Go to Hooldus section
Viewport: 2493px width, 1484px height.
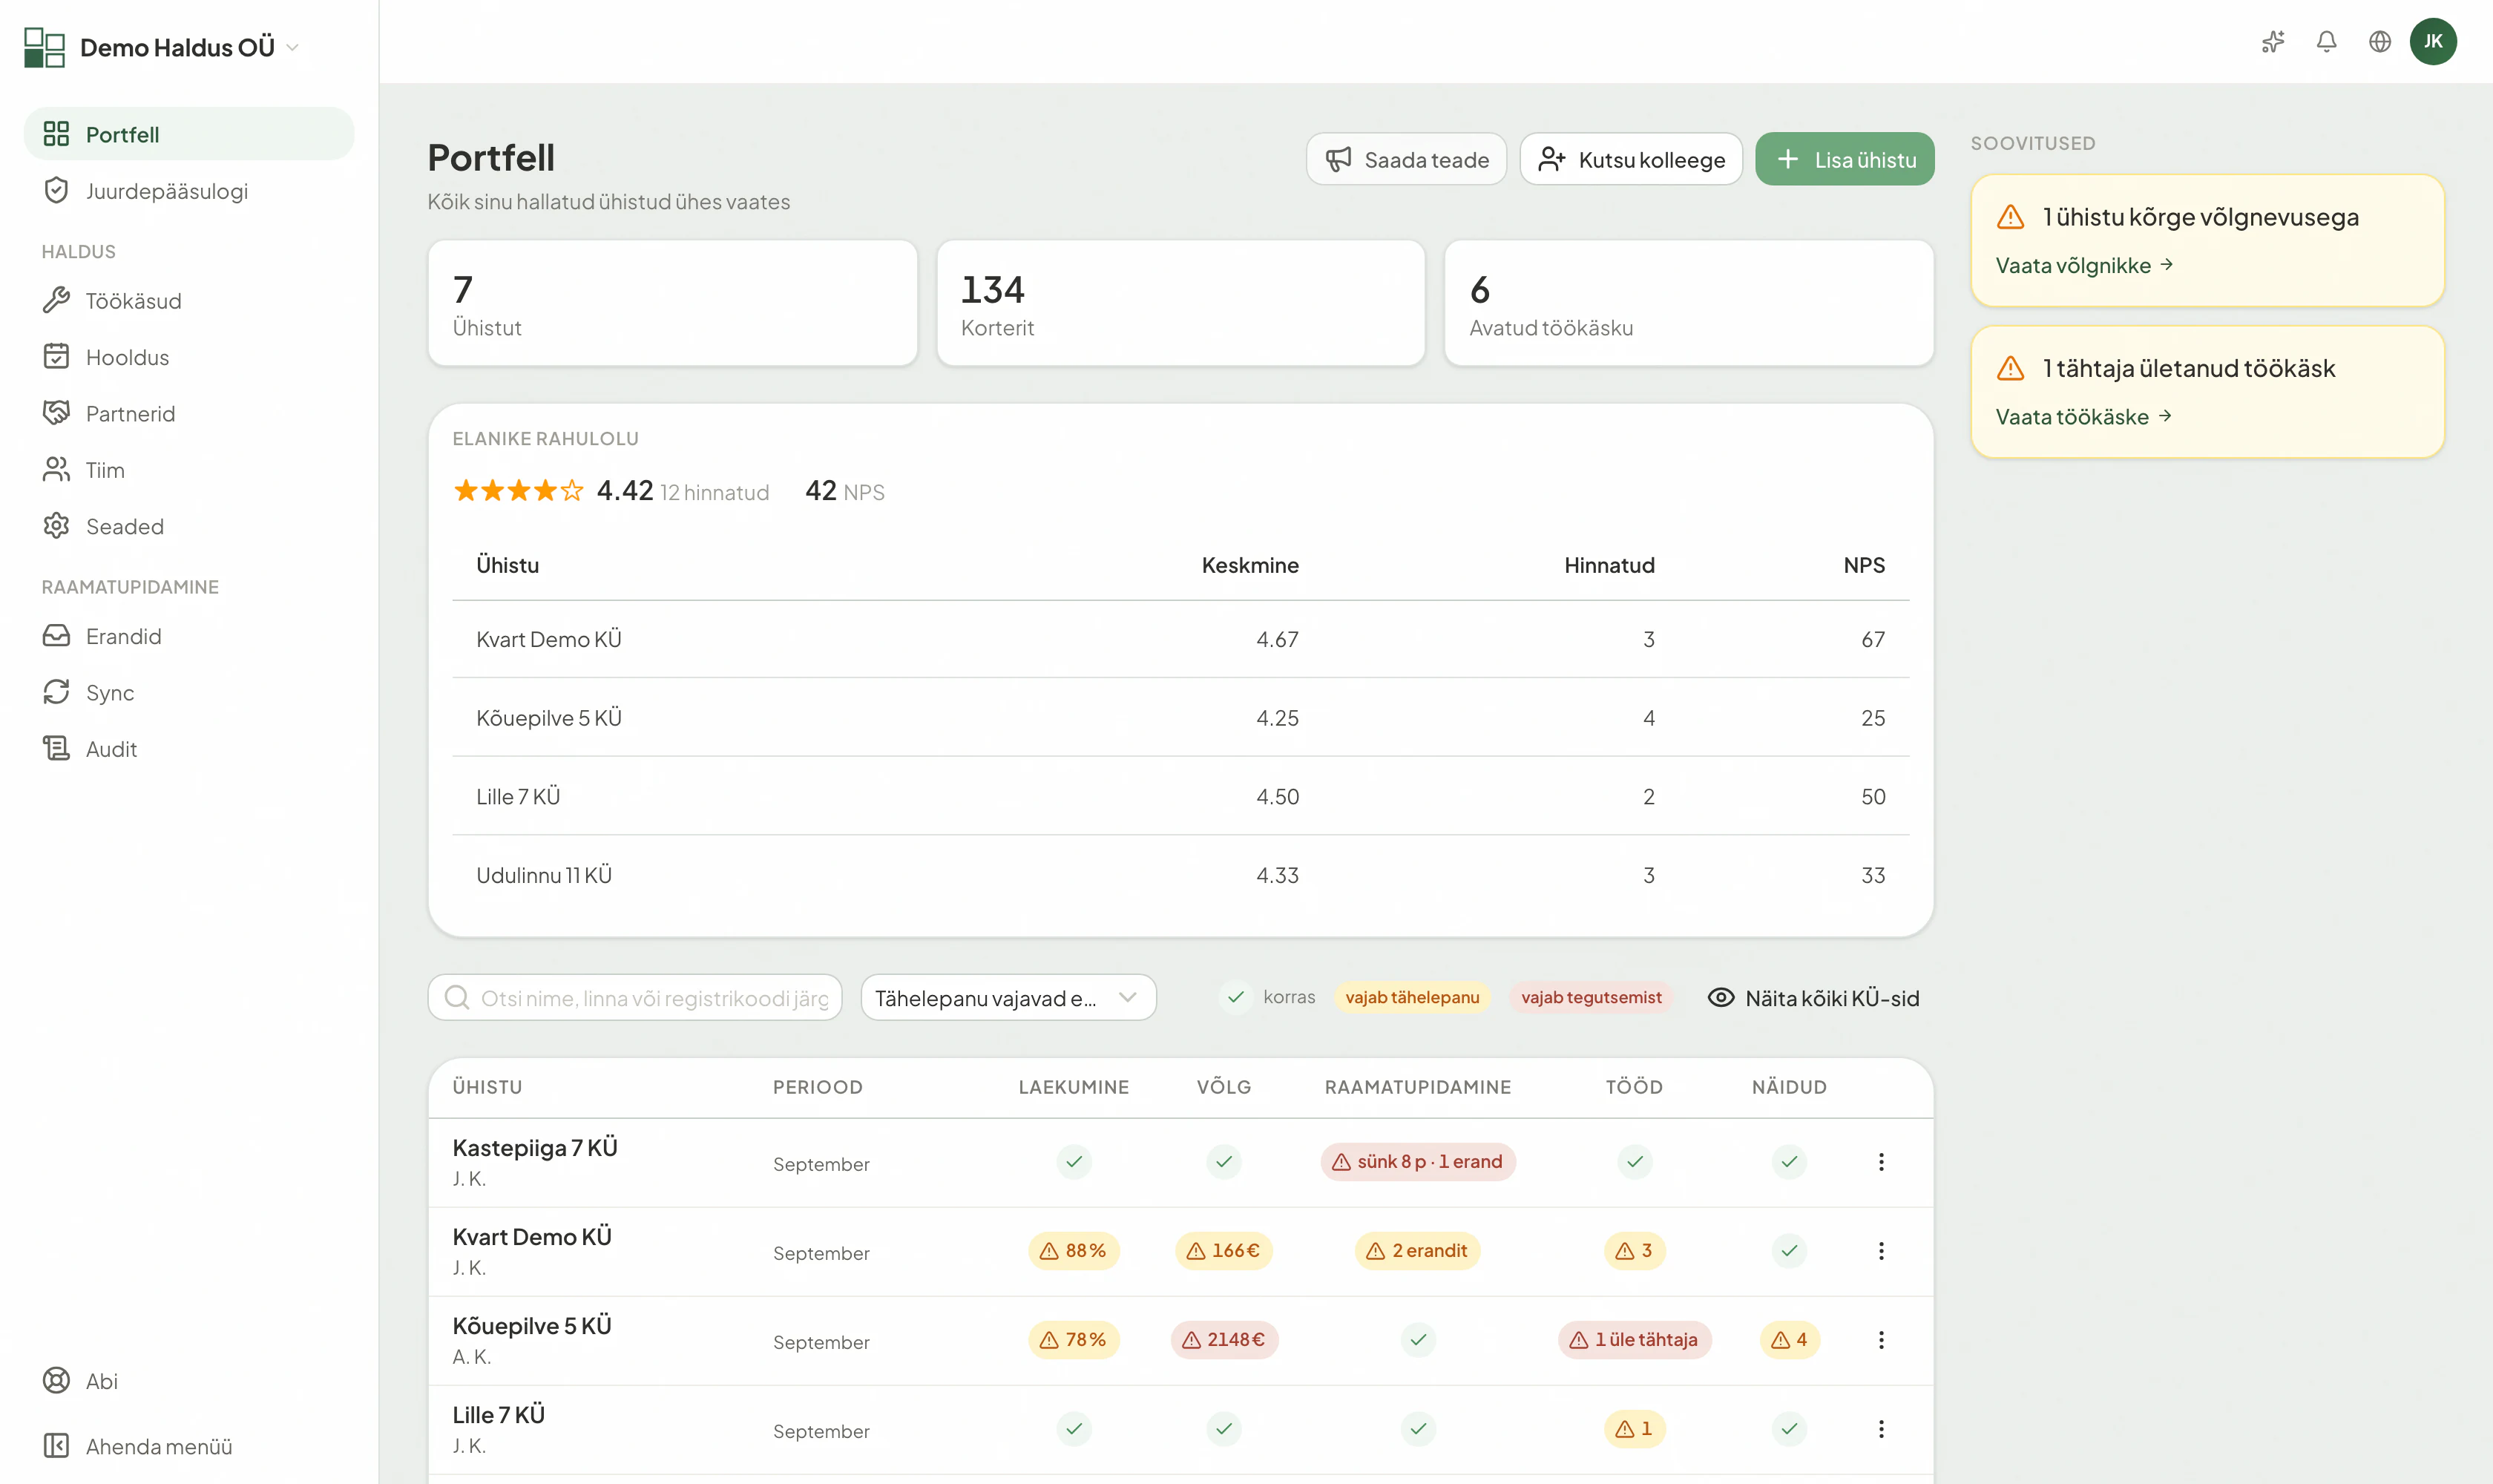pyautogui.click(x=189, y=357)
